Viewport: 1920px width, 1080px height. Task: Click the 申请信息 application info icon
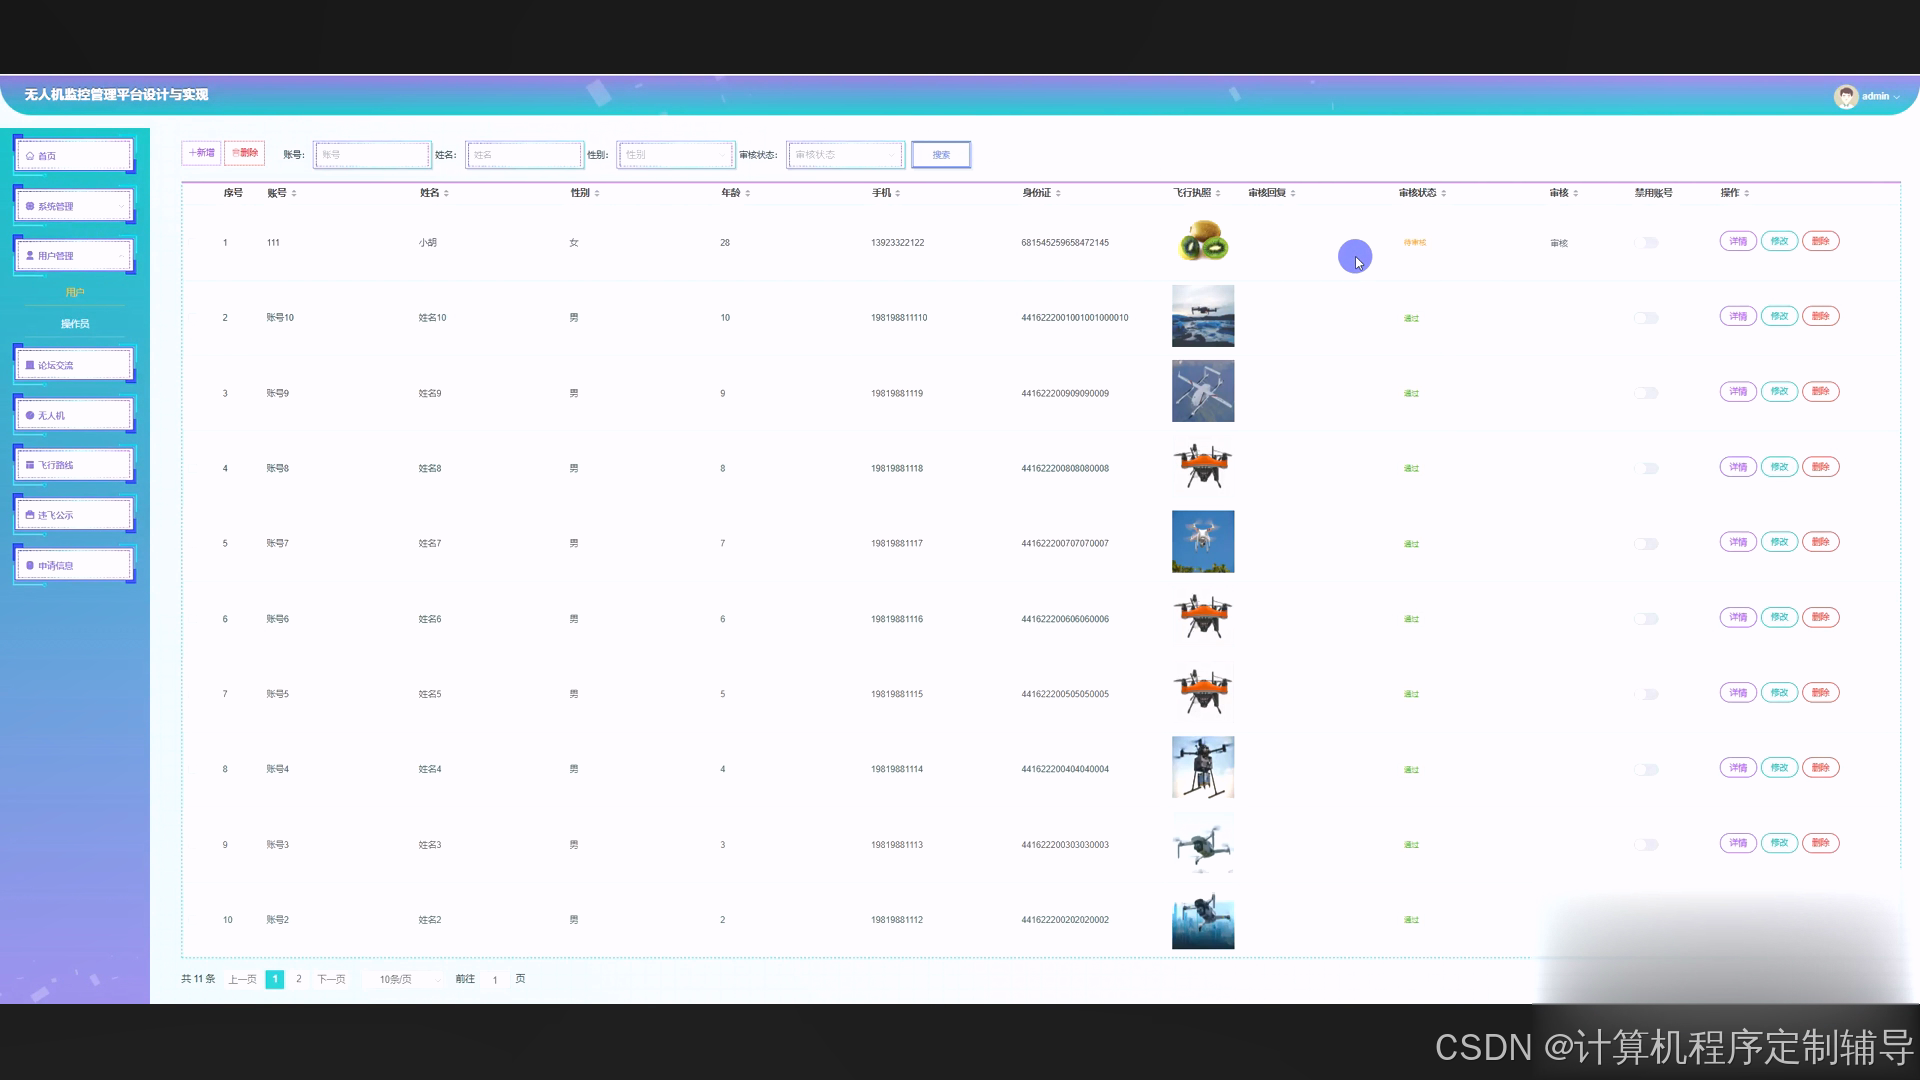(30, 565)
